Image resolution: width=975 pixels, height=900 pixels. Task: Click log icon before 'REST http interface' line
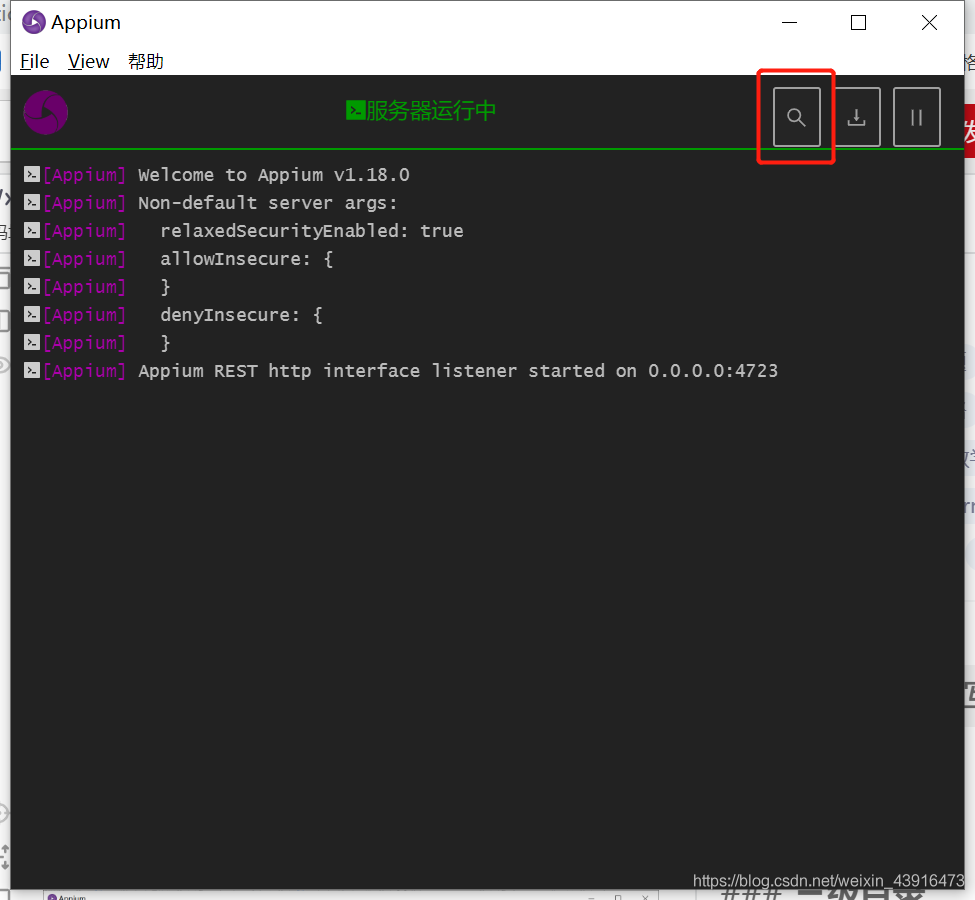coord(32,370)
